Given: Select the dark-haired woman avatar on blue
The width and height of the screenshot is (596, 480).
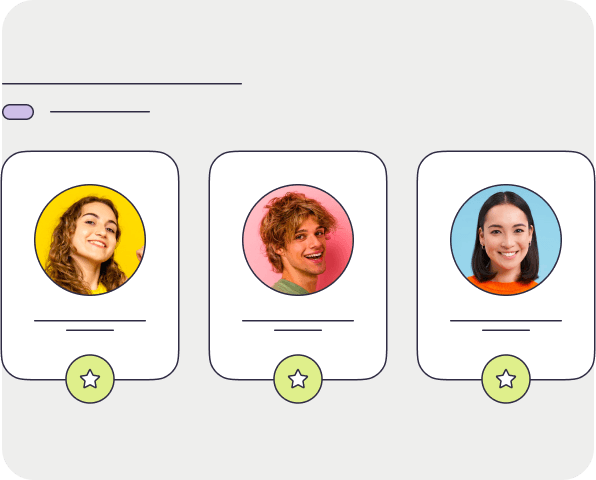Looking at the screenshot, I should 506,240.
